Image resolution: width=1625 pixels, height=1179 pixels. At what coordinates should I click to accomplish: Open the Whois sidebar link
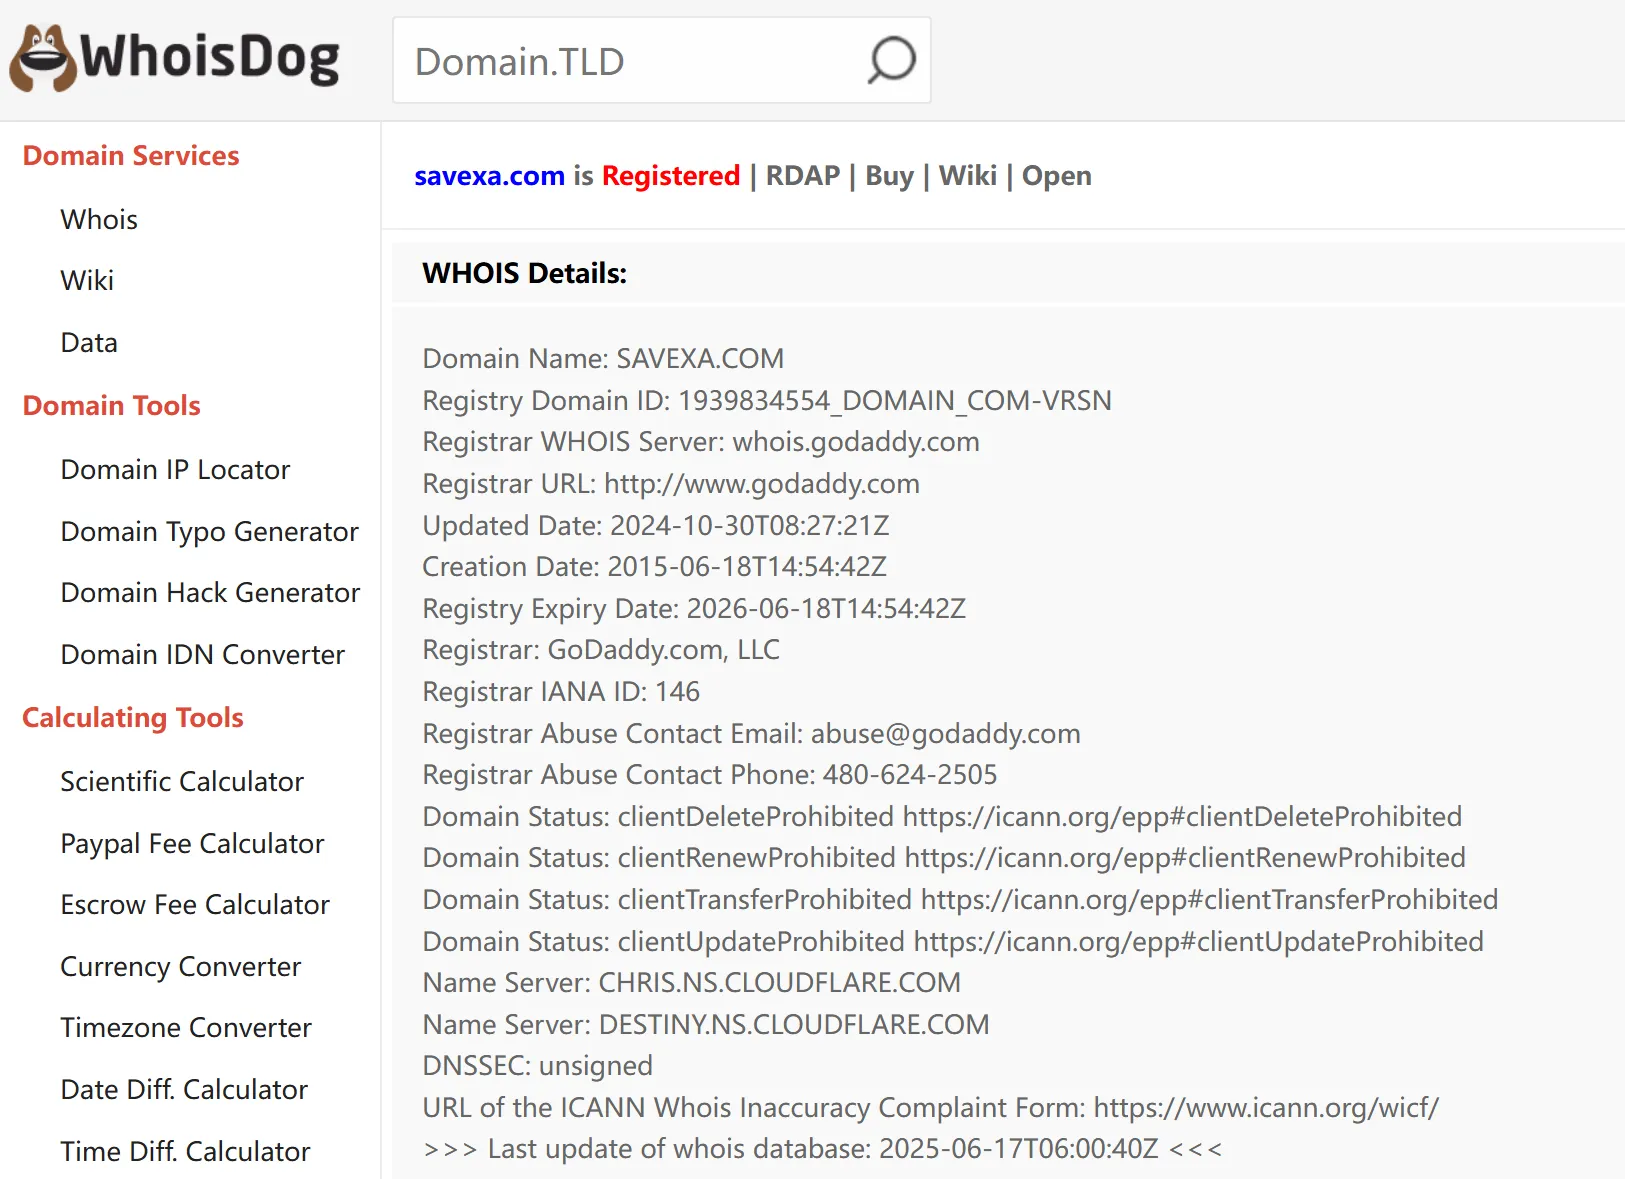tap(99, 219)
